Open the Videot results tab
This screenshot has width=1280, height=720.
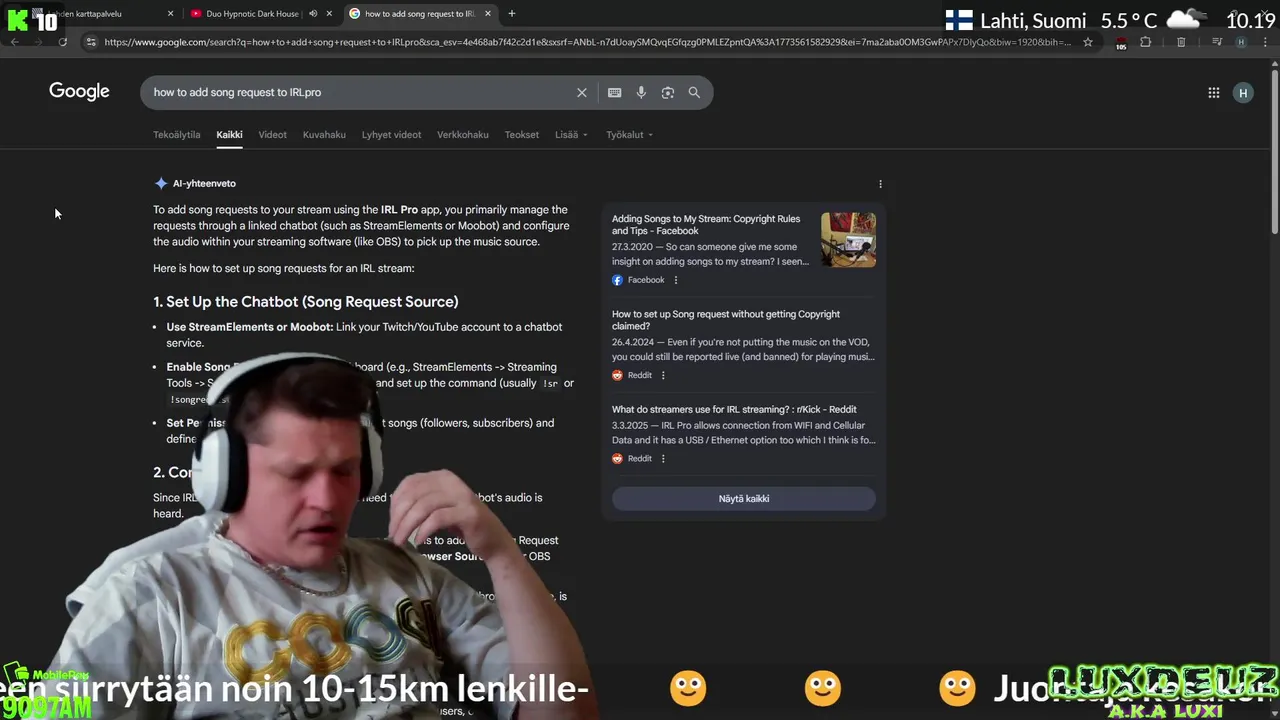click(x=272, y=135)
